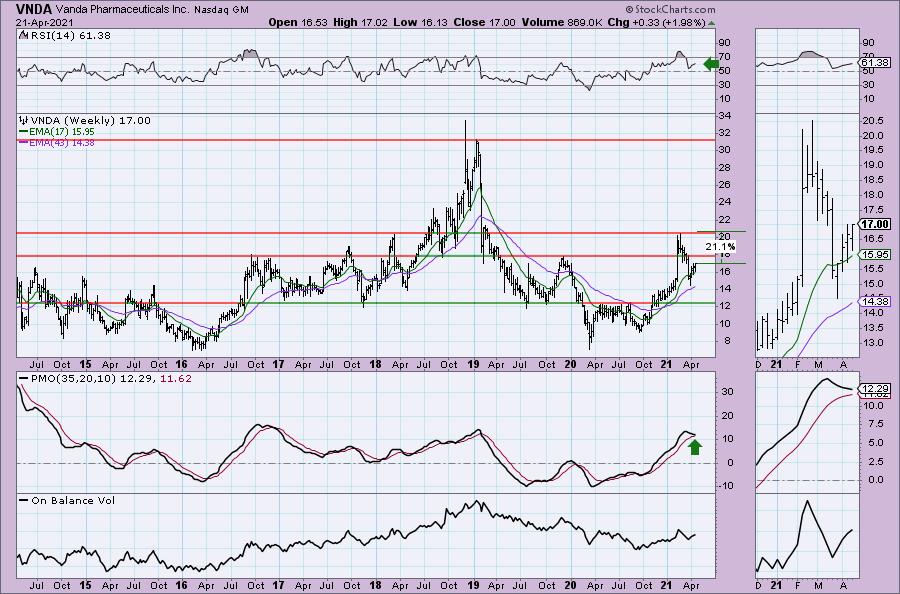Click the Open 16.53 value

click(x=297, y=22)
